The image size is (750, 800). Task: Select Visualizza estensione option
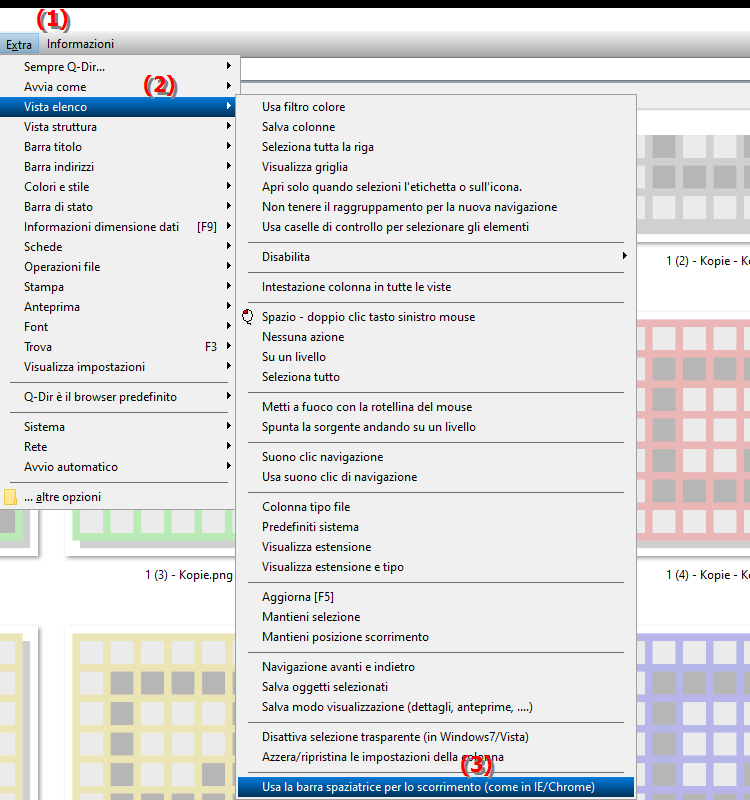(x=436, y=547)
